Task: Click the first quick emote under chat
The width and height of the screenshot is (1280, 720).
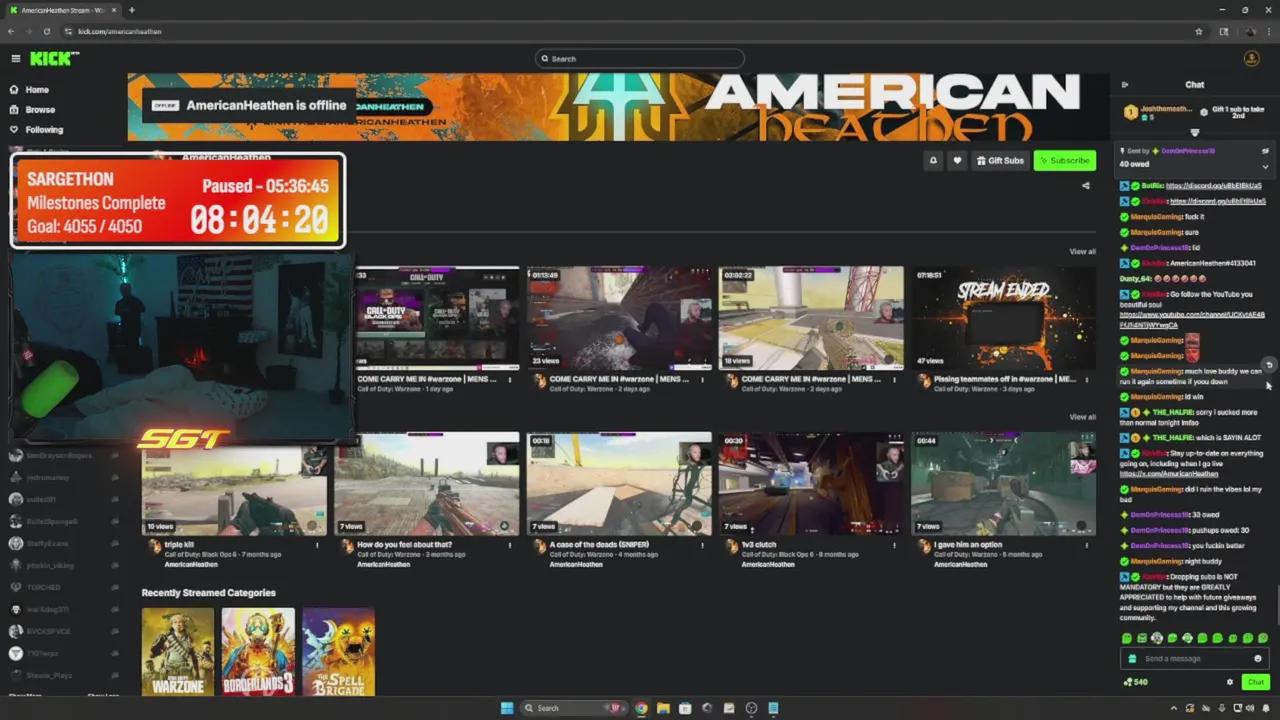Action: click(1127, 639)
